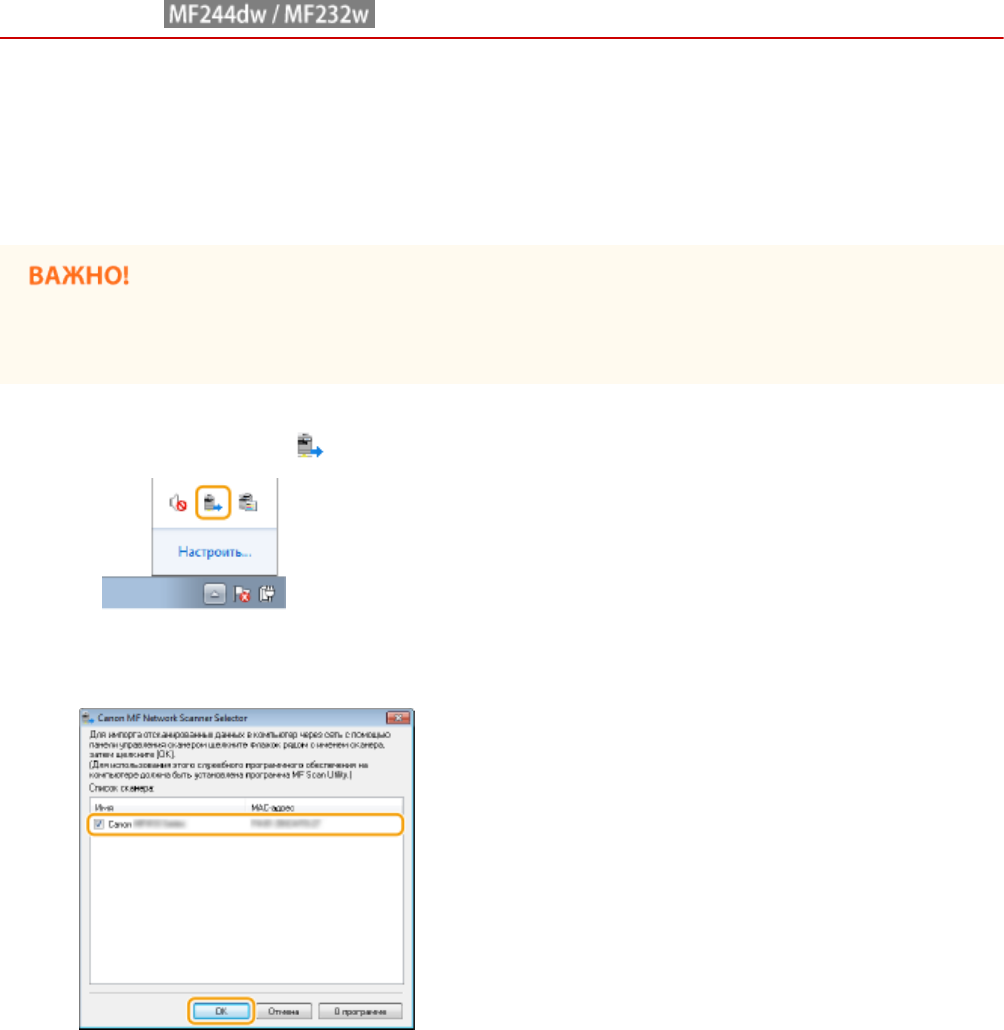Click the blurred MAC address cell of Canon row
Image resolution: width=1004 pixels, height=1030 pixels.
click(285, 824)
